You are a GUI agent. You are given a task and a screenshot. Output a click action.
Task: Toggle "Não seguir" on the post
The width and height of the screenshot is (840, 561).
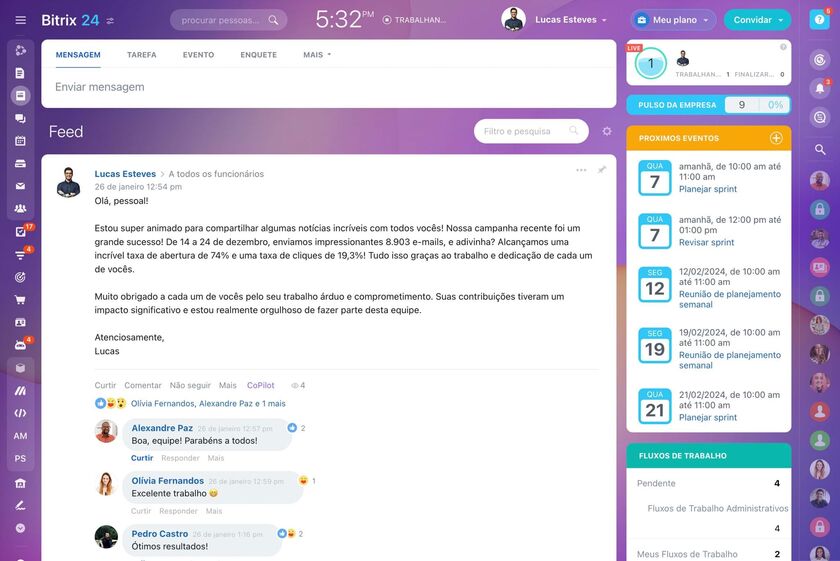coord(190,385)
